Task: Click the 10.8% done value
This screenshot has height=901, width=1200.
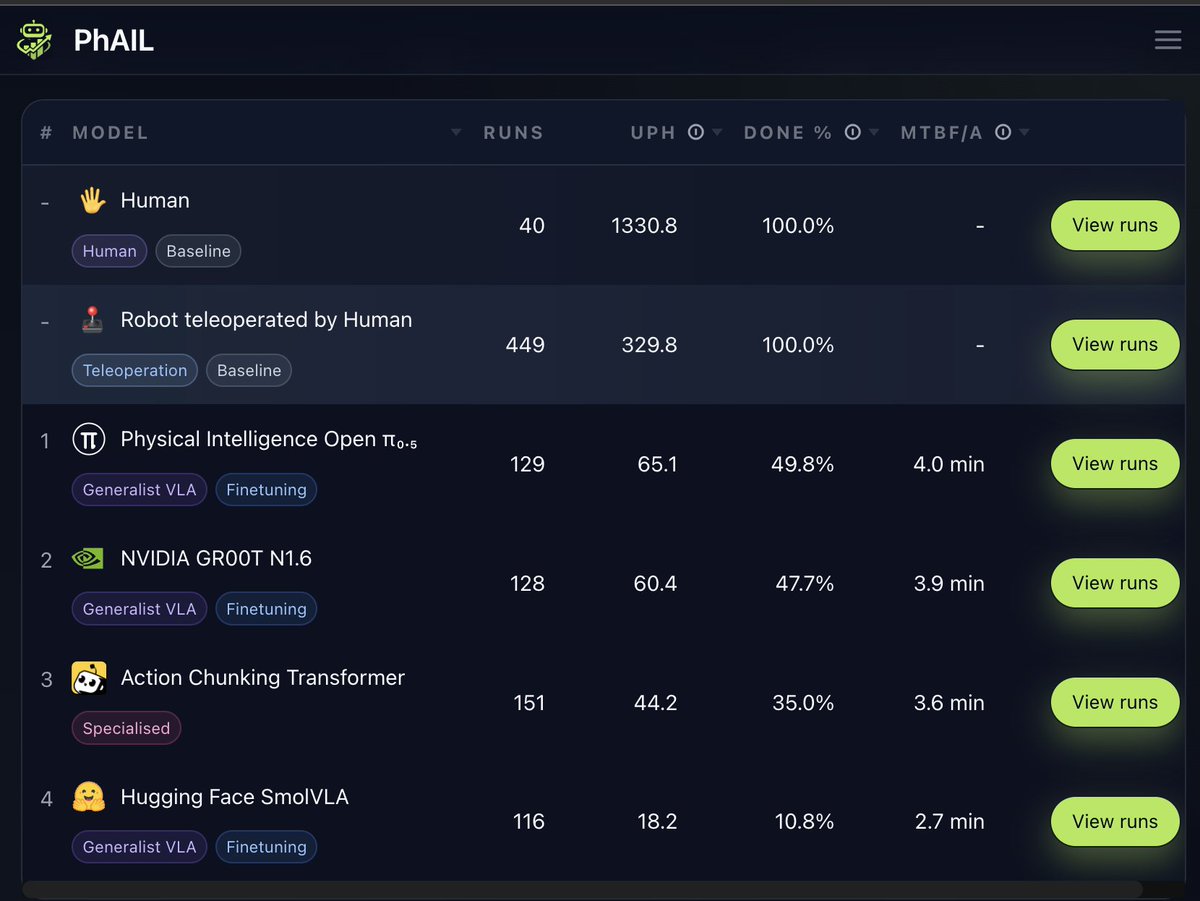Action: point(805,822)
